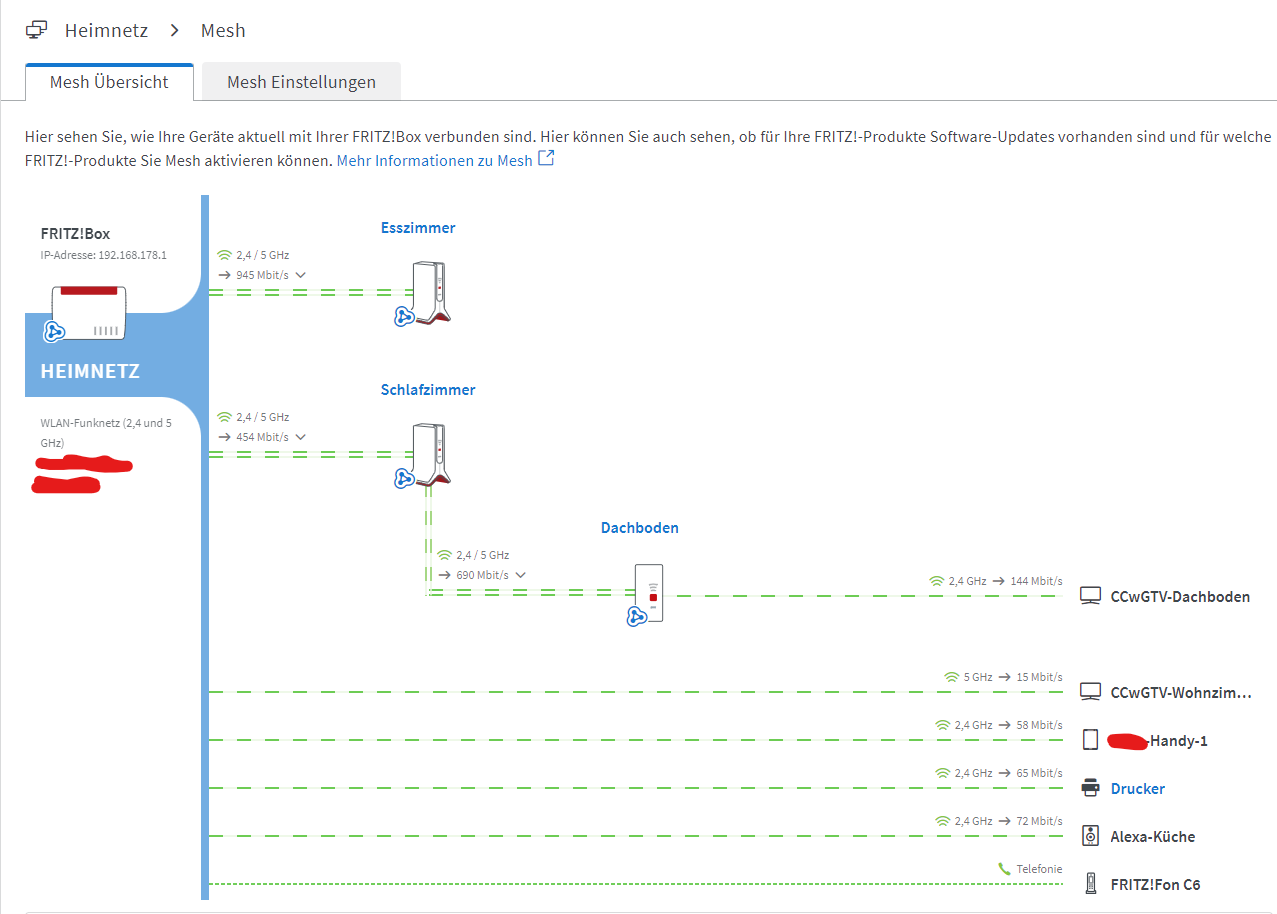
Task: Click the green Telefonie phone icon
Action: [x=1004, y=869]
